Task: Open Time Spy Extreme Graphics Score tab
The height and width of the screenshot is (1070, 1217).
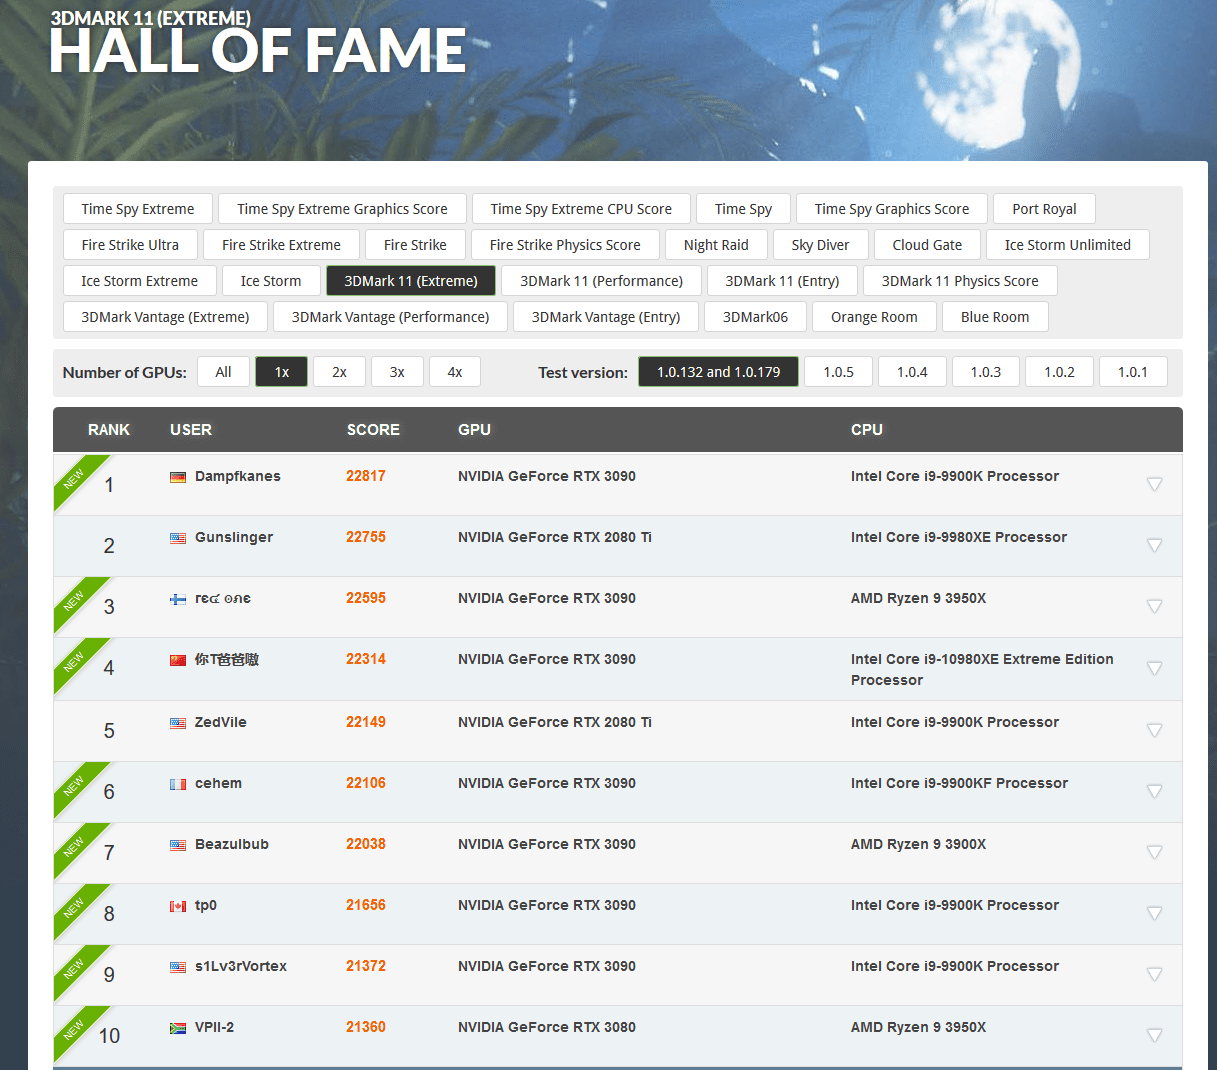Action: click(x=342, y=209)
